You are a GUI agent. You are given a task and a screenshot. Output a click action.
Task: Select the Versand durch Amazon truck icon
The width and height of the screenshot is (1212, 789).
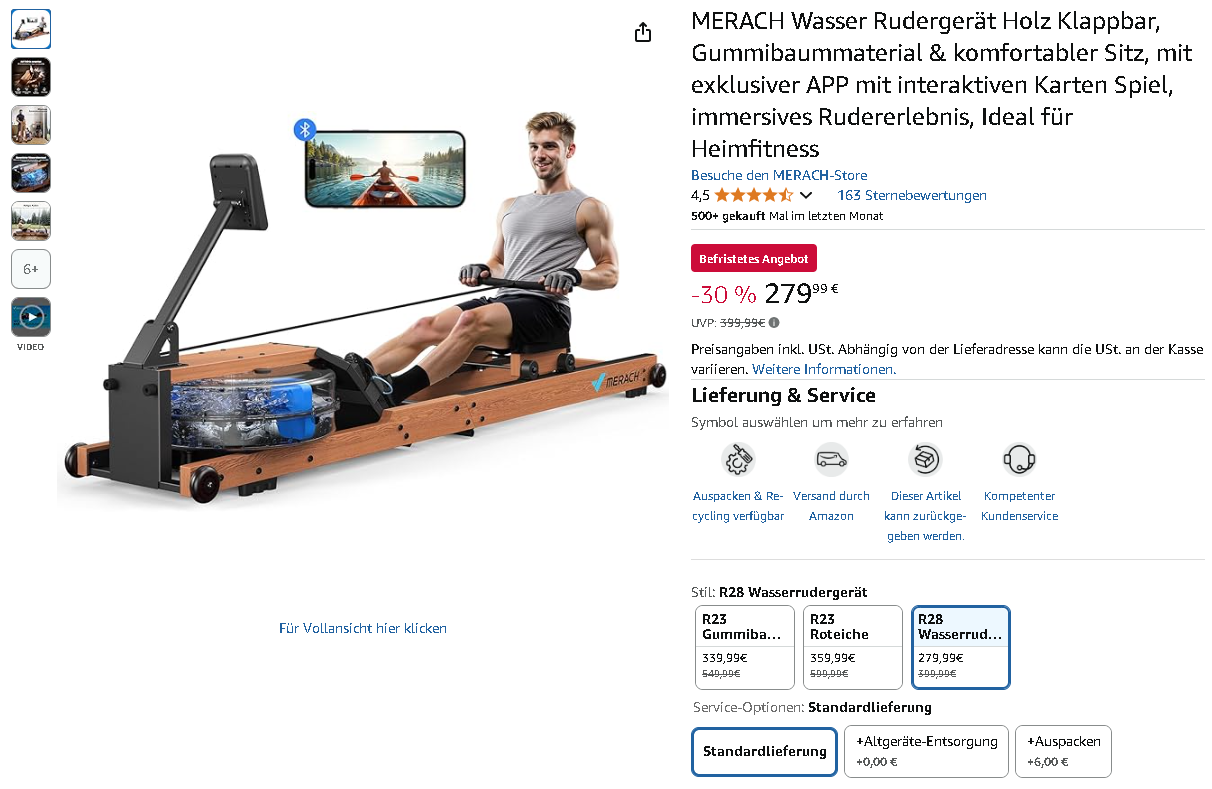pos(831,460)
